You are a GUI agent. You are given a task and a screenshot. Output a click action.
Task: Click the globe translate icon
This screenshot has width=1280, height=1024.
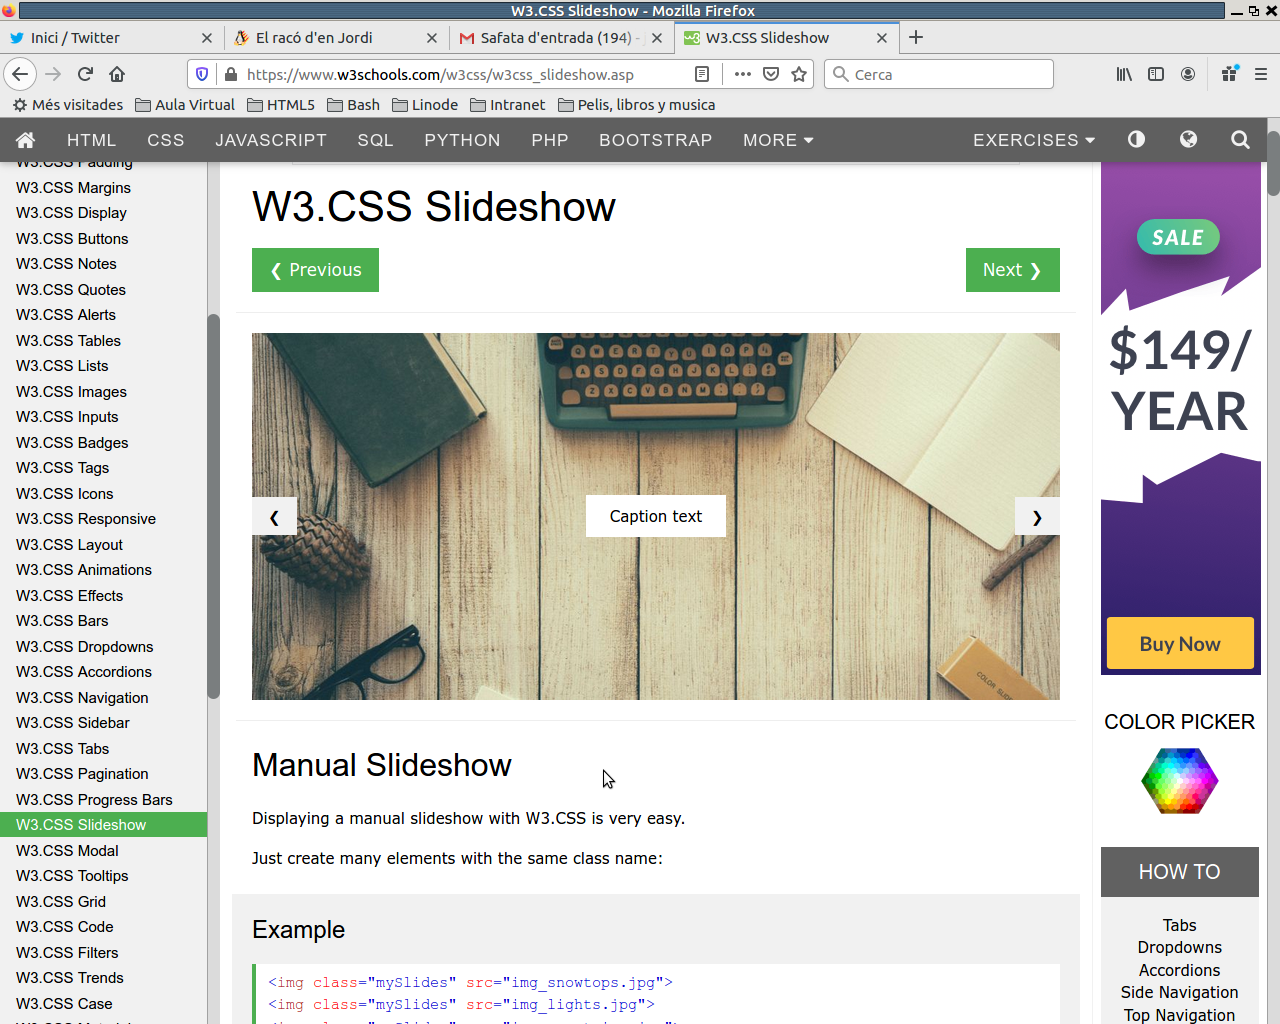(1188, 140)
